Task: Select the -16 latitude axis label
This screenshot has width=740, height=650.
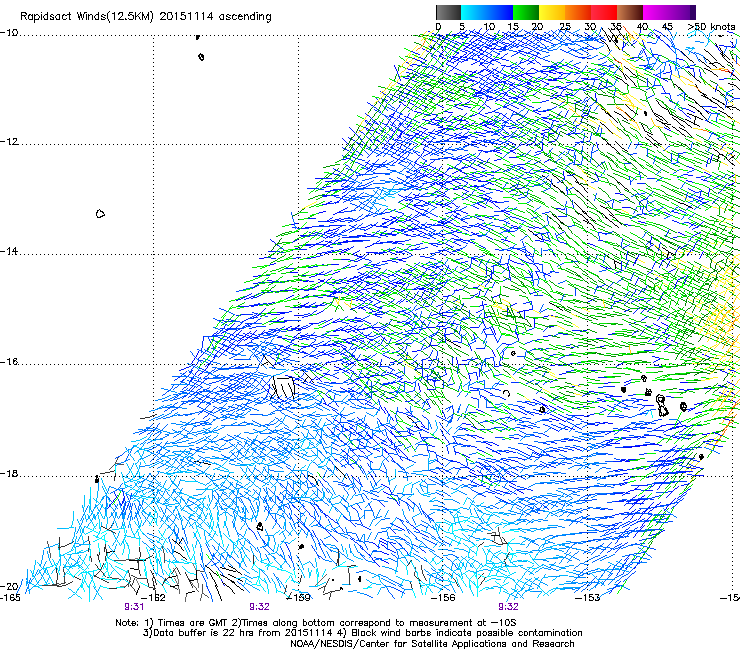Action: pos(9,362)
